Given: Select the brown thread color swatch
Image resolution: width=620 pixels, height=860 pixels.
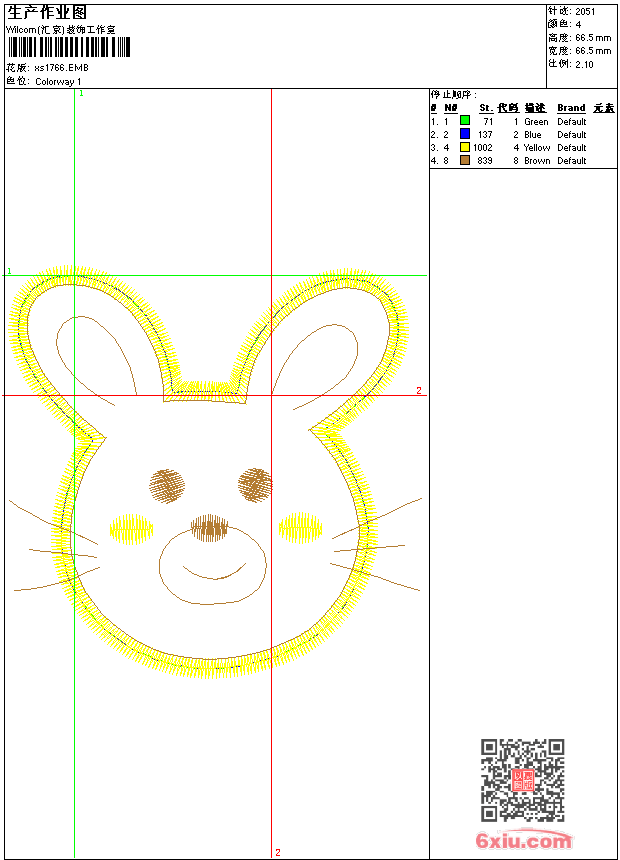Looking at the screenshot, I should coord(465,160).
